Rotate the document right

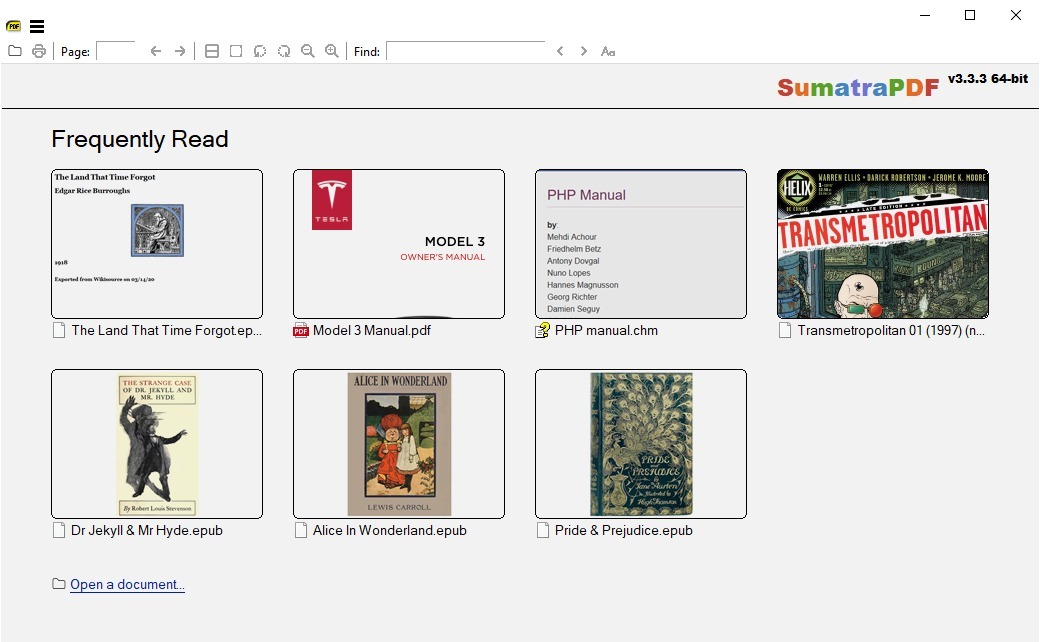[283, 50]
